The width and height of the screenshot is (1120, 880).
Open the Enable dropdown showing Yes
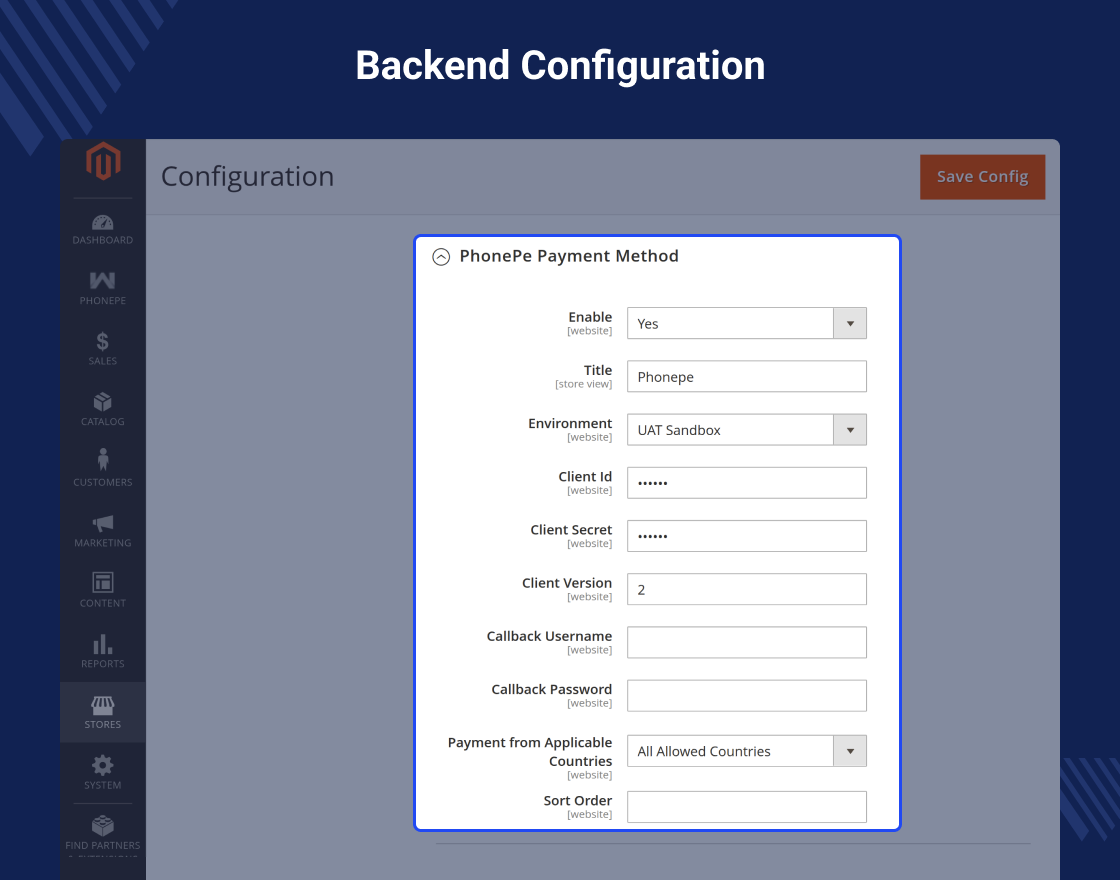point(746,324)
